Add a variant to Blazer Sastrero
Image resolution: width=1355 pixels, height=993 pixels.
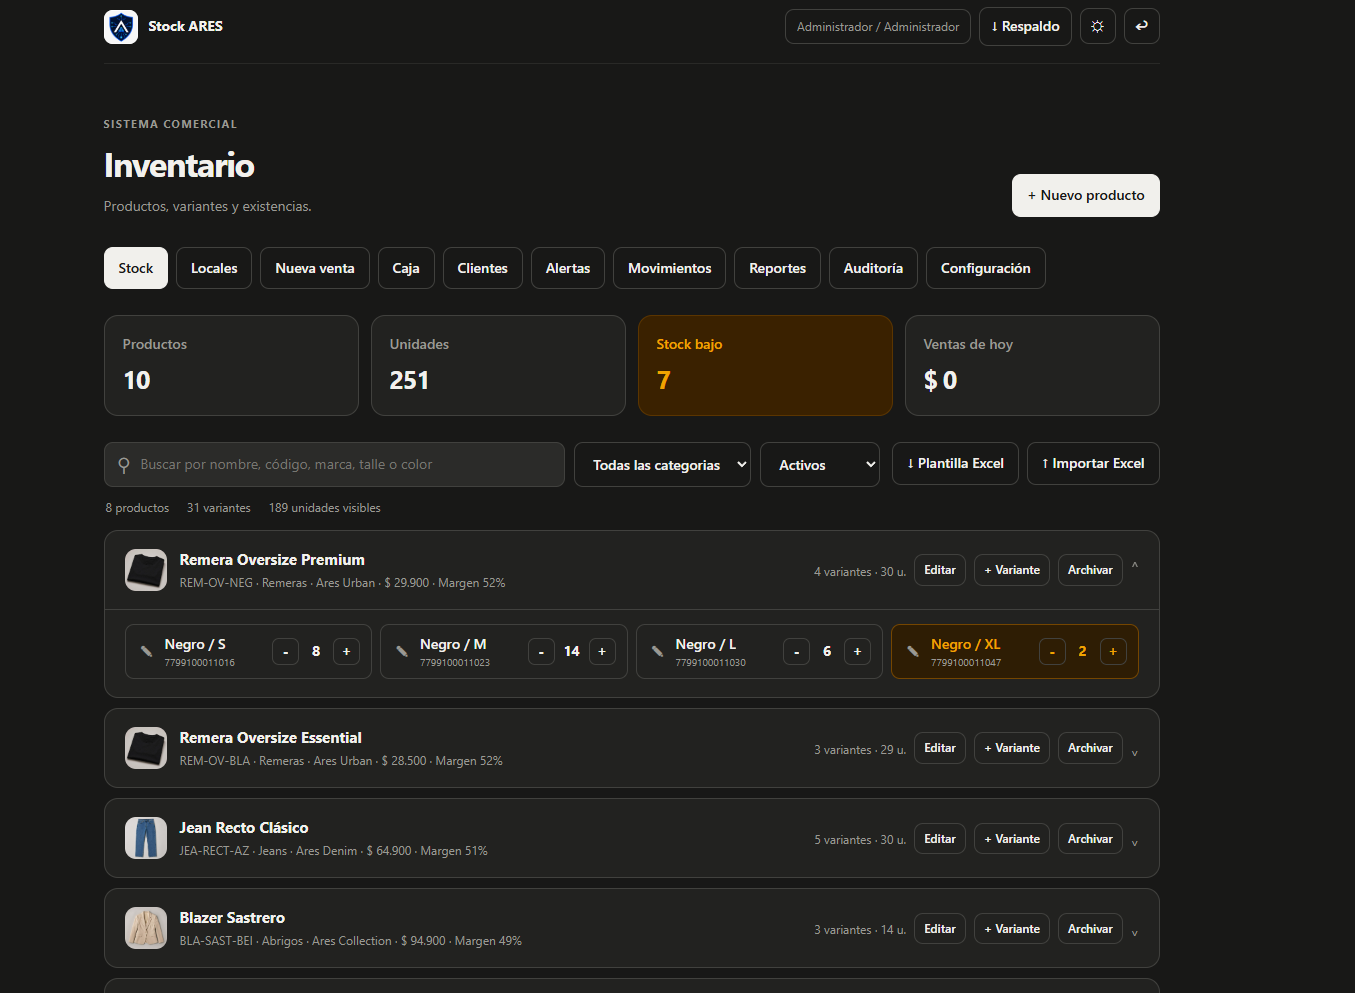pyautogui.click(x=1012, y=929)
